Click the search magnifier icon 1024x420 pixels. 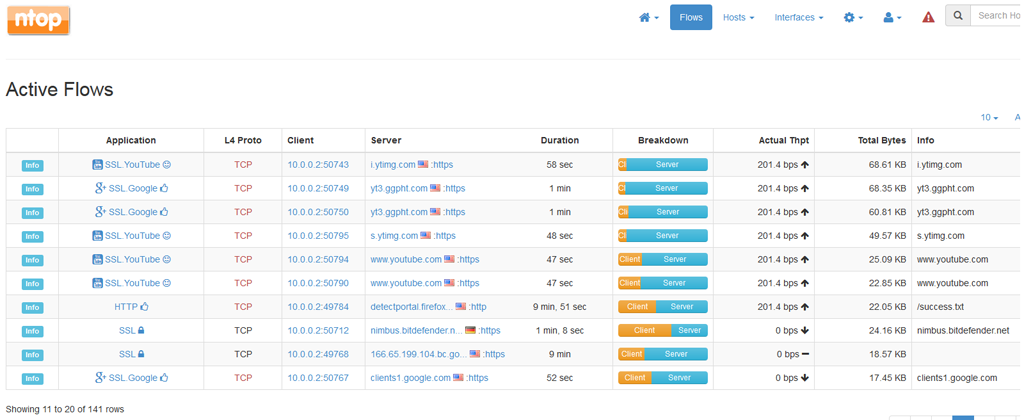tap(957, 16)
